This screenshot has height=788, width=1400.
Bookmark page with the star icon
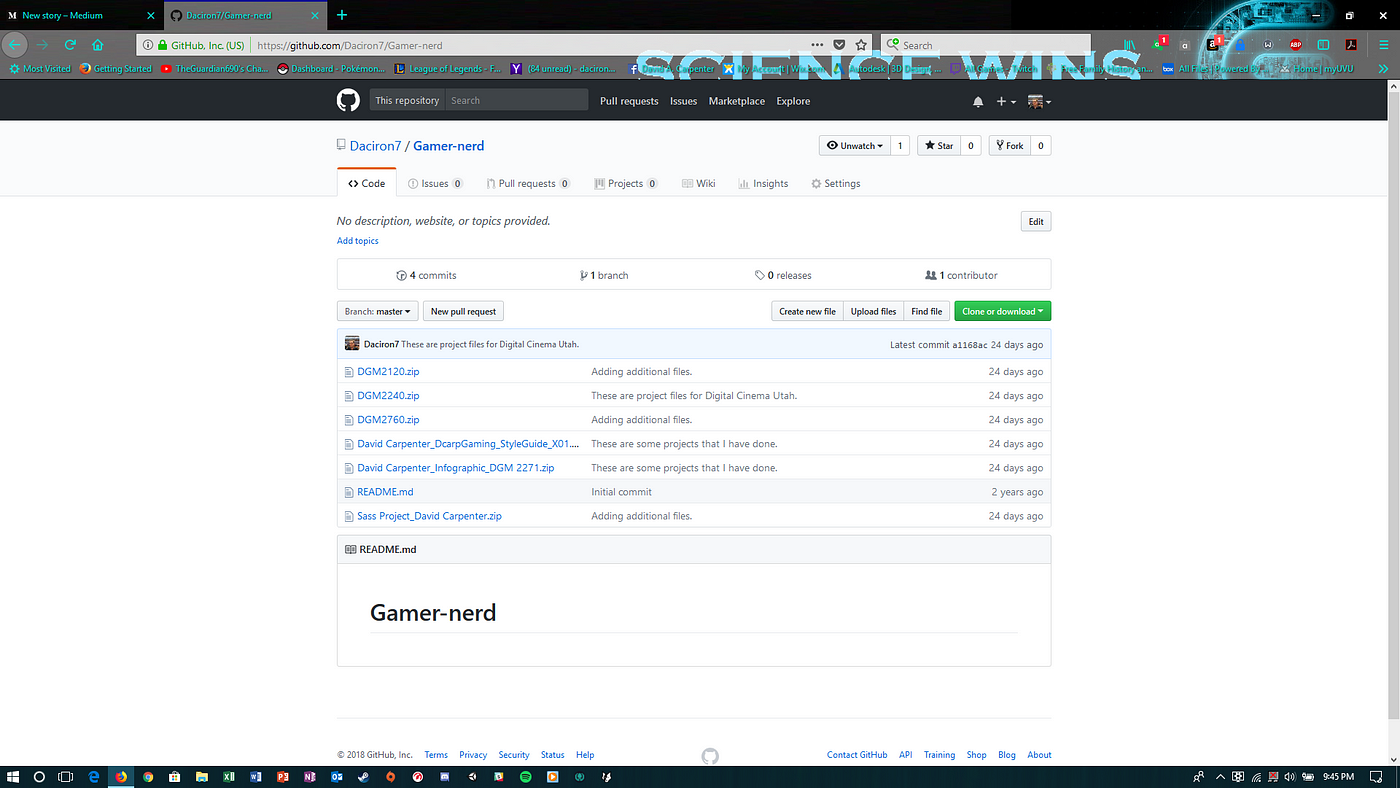click(861, 45)
